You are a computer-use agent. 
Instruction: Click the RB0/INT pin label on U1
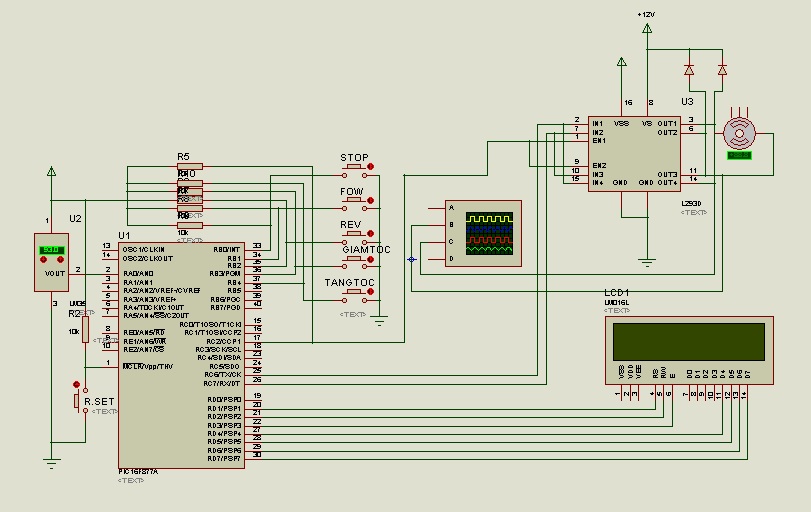tap(227, 249)
